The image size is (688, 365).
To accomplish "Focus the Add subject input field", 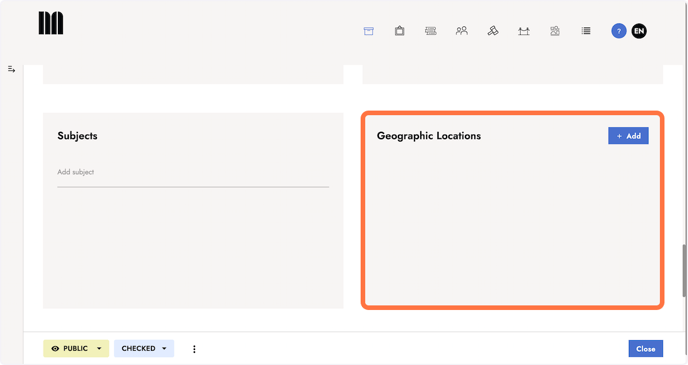I will coord(193,173).
